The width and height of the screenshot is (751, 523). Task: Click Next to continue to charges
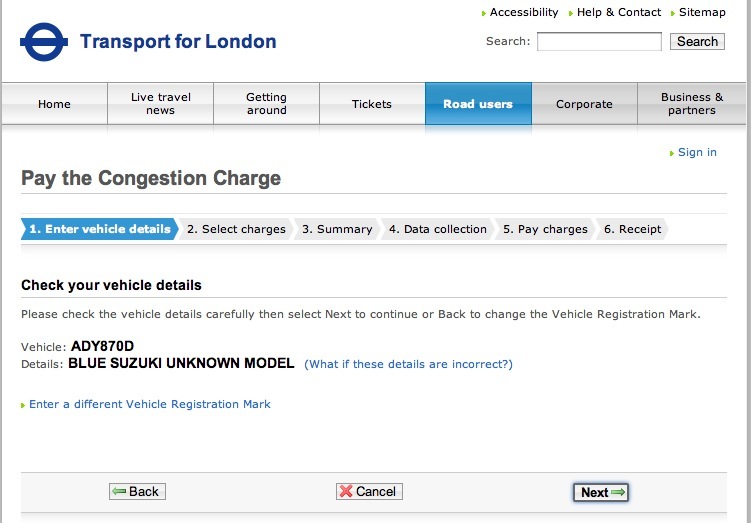point(601,492)
